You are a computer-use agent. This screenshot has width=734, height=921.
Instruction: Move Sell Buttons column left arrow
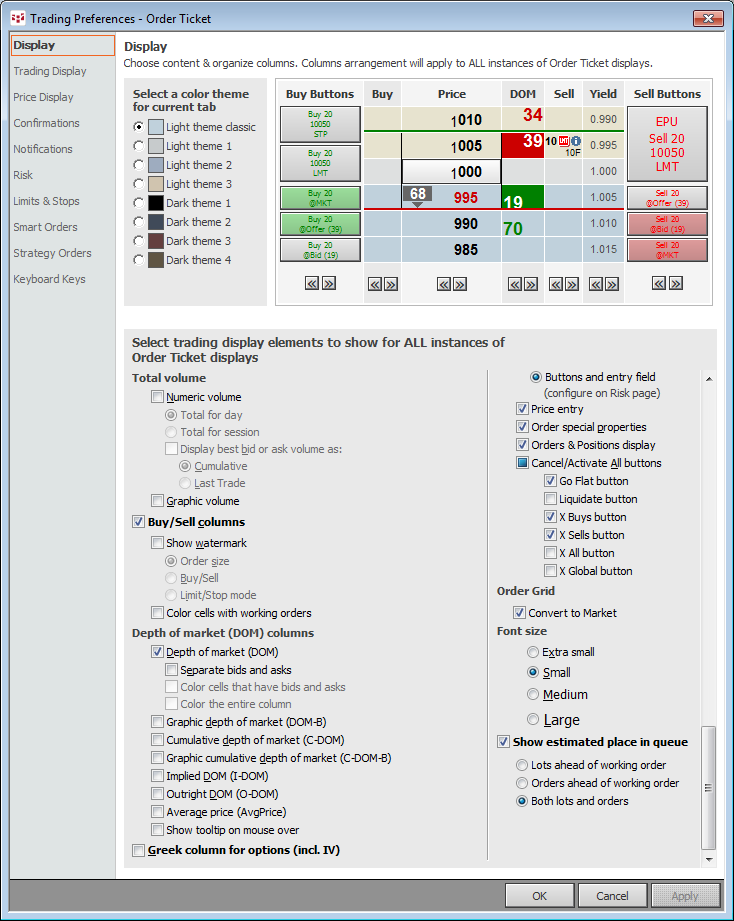659,284
